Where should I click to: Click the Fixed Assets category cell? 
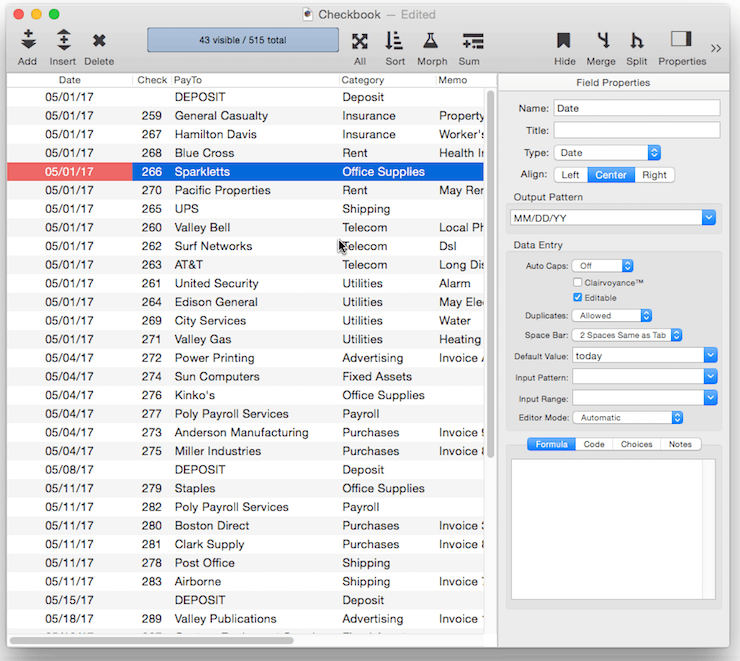pyautogui.click(x=377, y=377)
